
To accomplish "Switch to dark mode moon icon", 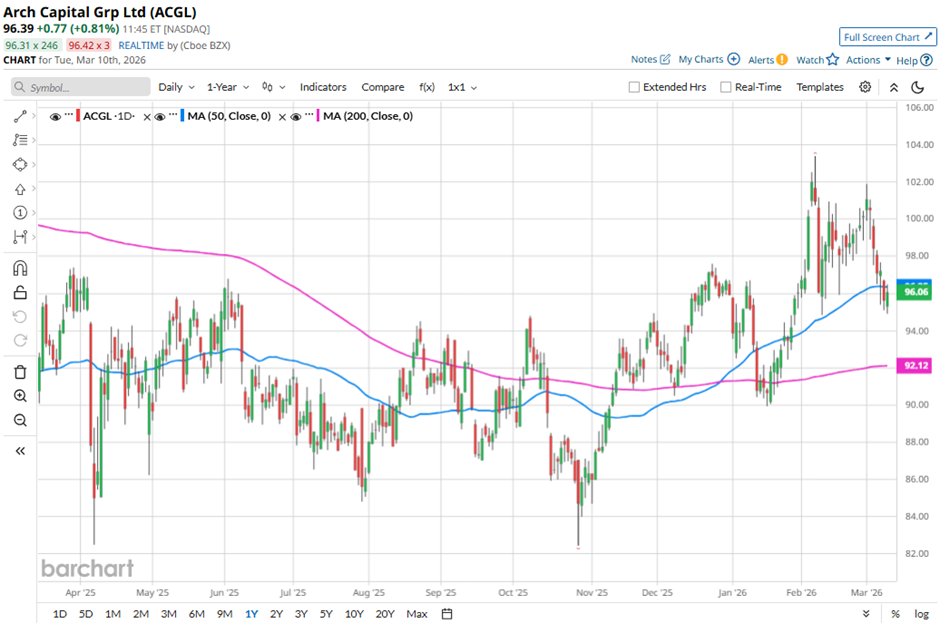I will (917, 87).
